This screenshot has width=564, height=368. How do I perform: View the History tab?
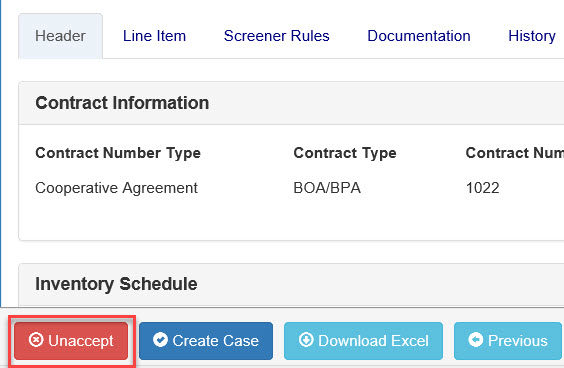pyautogui.click(x=532, y=36)
